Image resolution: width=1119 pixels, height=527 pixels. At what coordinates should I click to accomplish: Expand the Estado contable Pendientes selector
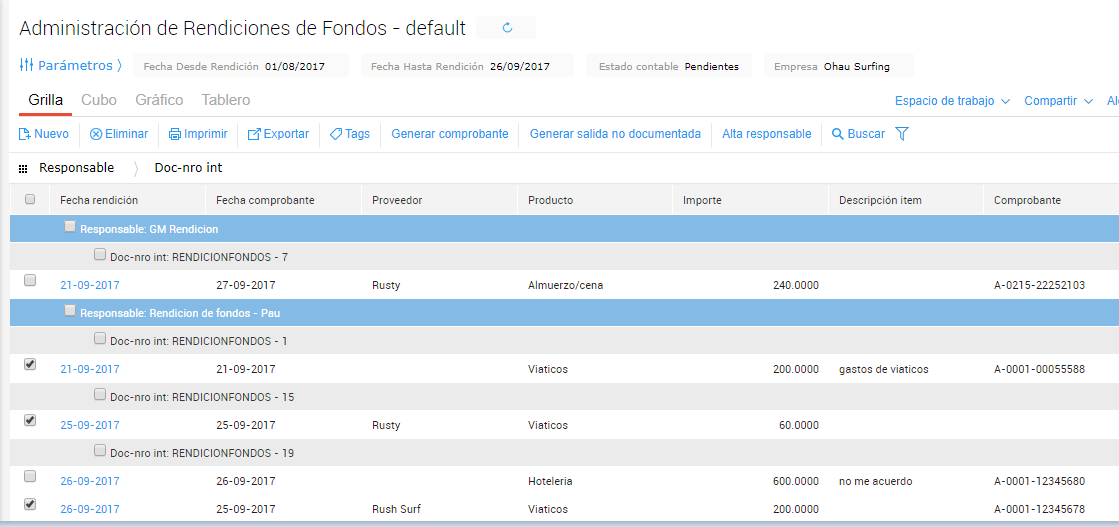click(x=711, y=67)
